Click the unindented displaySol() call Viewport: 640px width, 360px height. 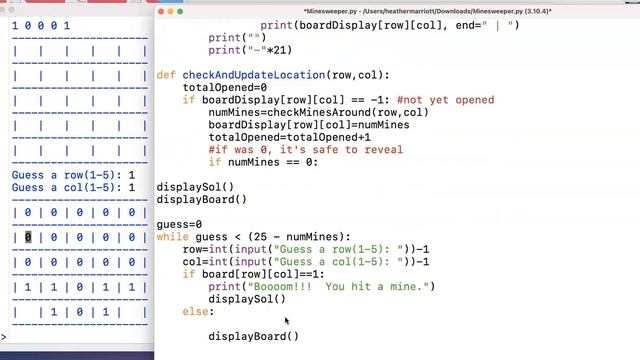coord(195,187)
